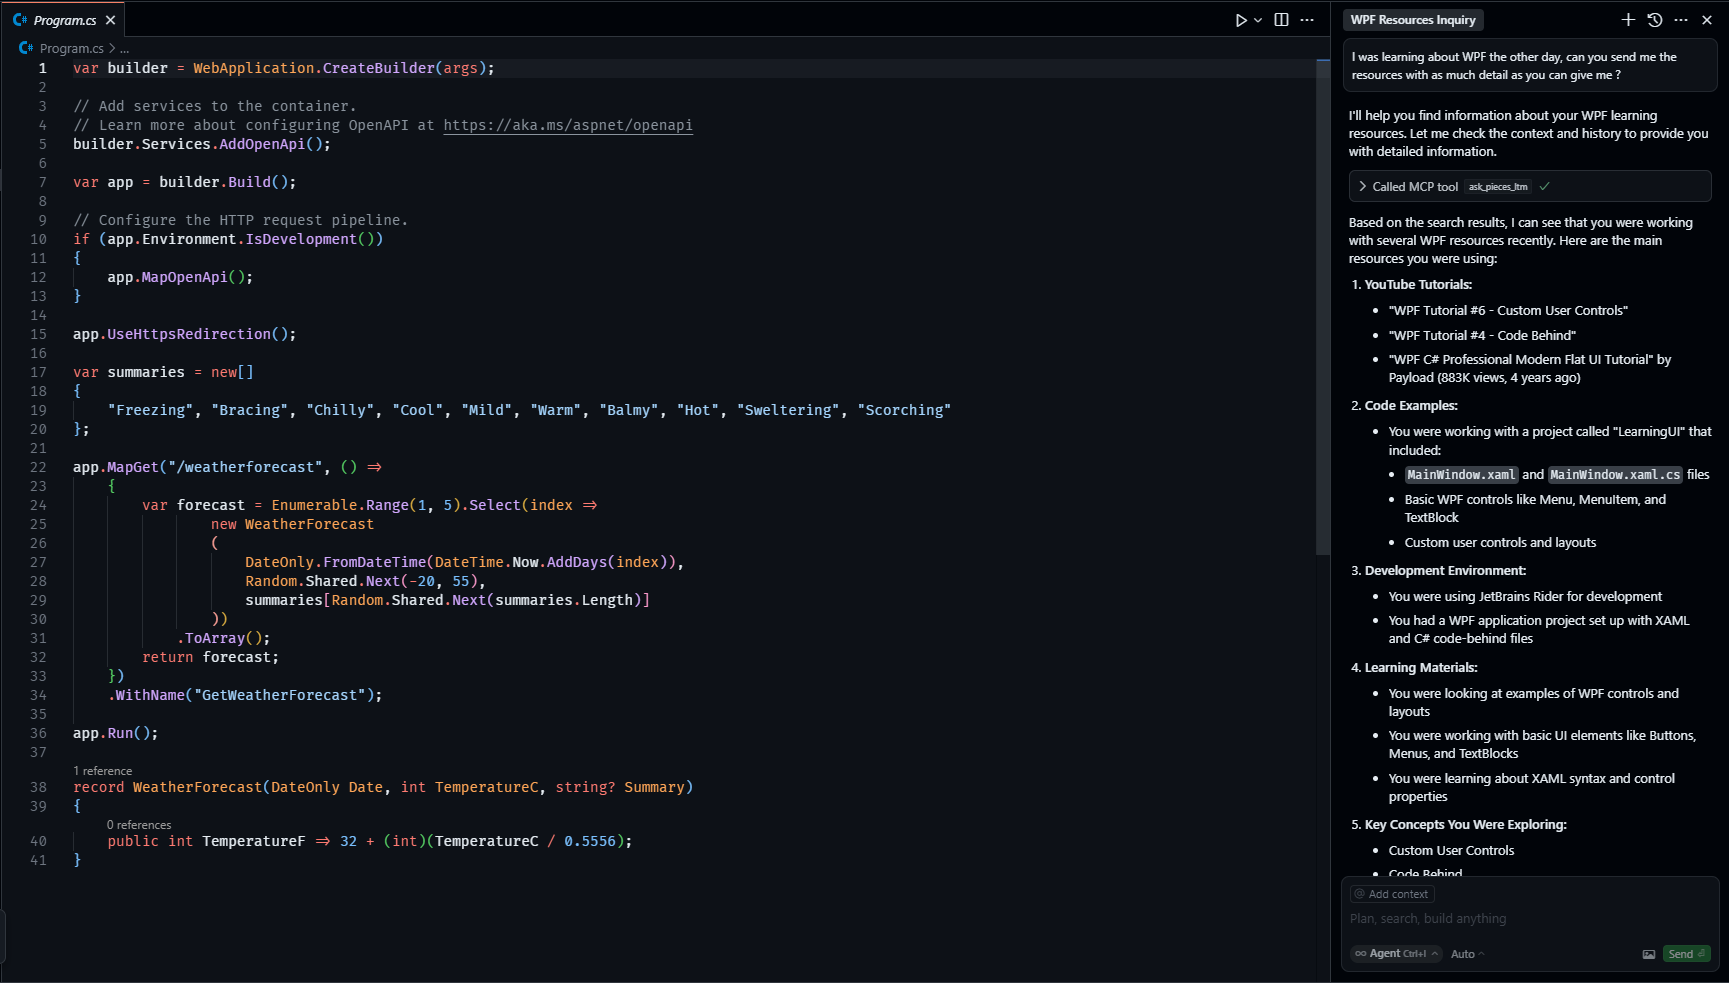Close the chat panel

[1707, 20]
